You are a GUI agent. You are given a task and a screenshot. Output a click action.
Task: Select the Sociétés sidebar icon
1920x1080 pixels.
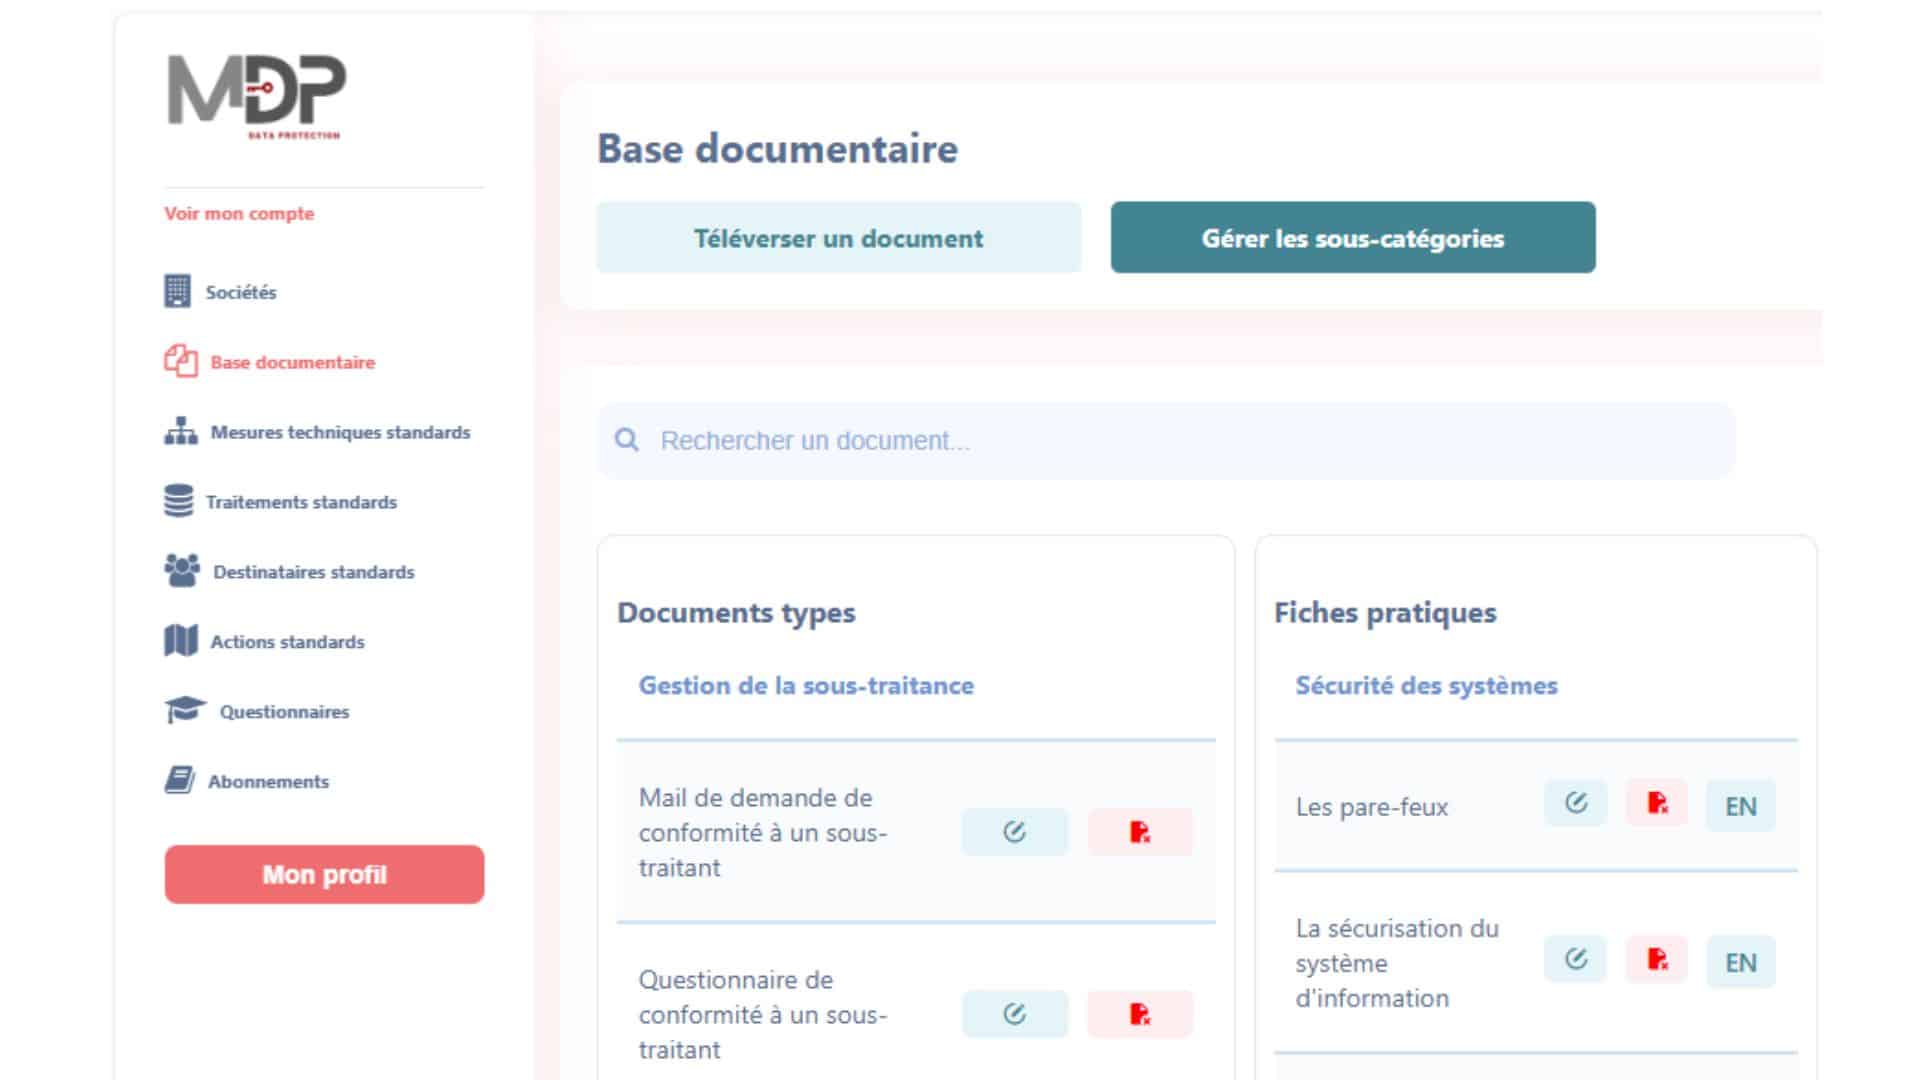click(x=177, y=292)
